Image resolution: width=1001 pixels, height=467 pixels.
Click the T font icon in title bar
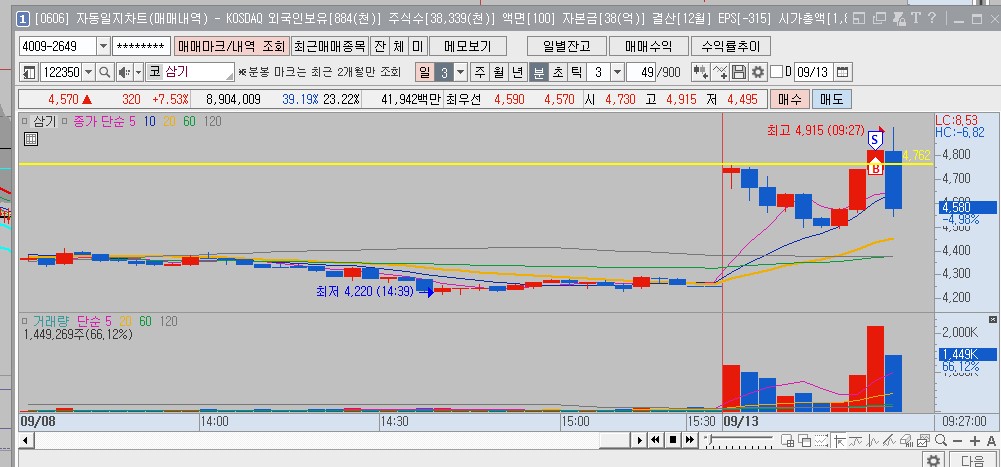coord(915,19)
